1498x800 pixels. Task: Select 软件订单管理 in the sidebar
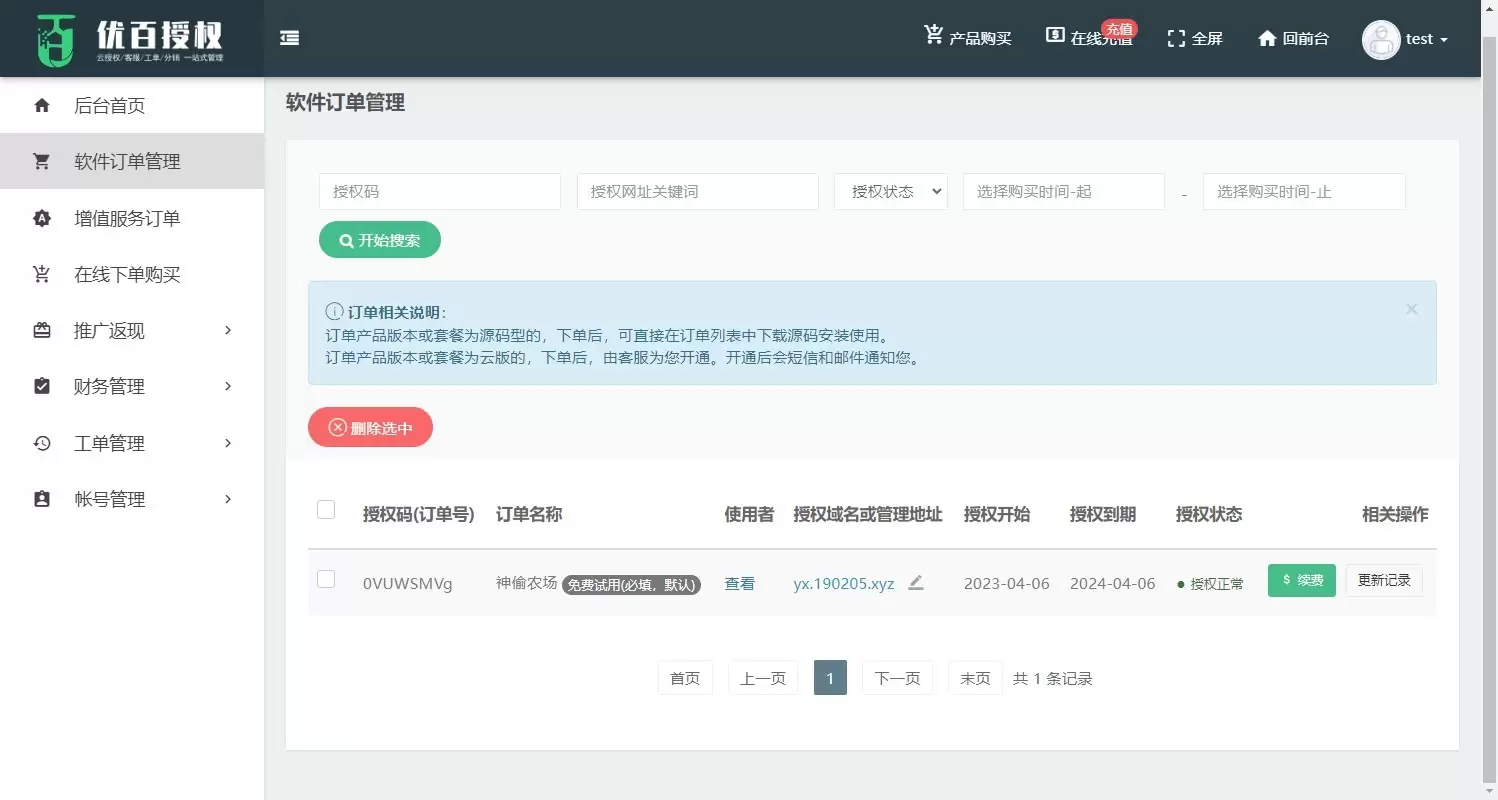tap(132, 161)
